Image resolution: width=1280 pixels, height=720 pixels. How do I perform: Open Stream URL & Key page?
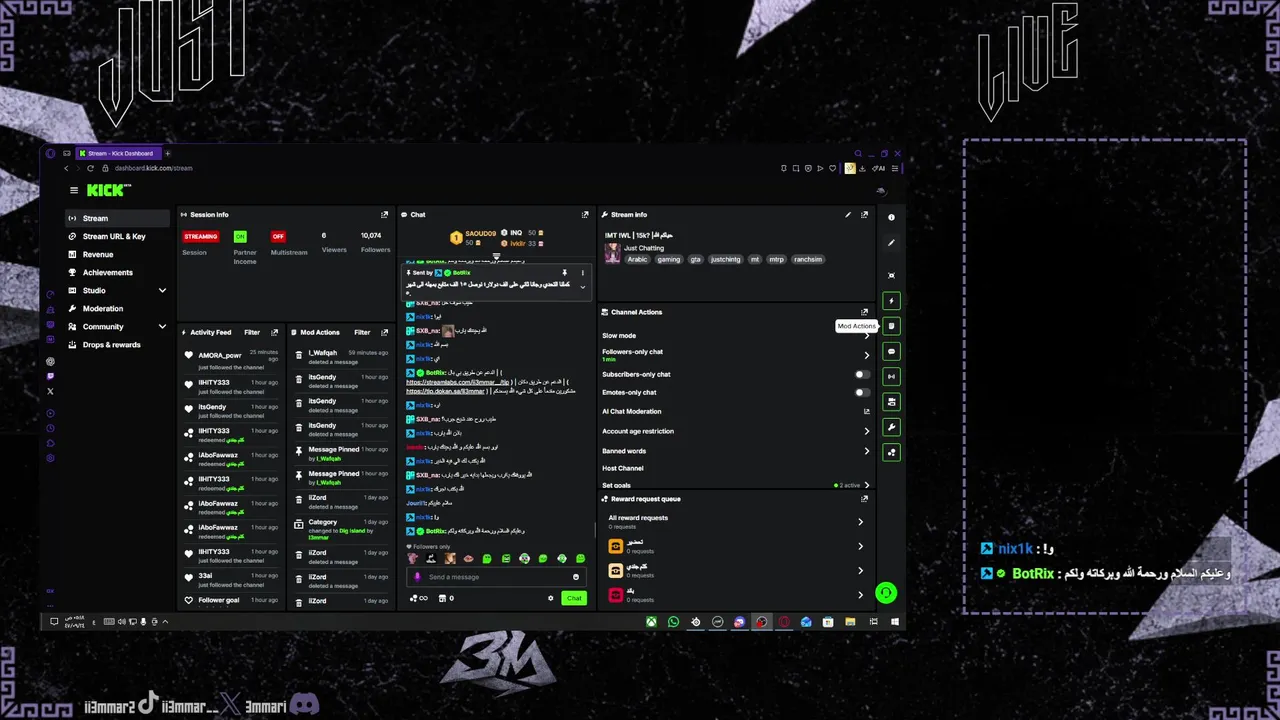118,236
